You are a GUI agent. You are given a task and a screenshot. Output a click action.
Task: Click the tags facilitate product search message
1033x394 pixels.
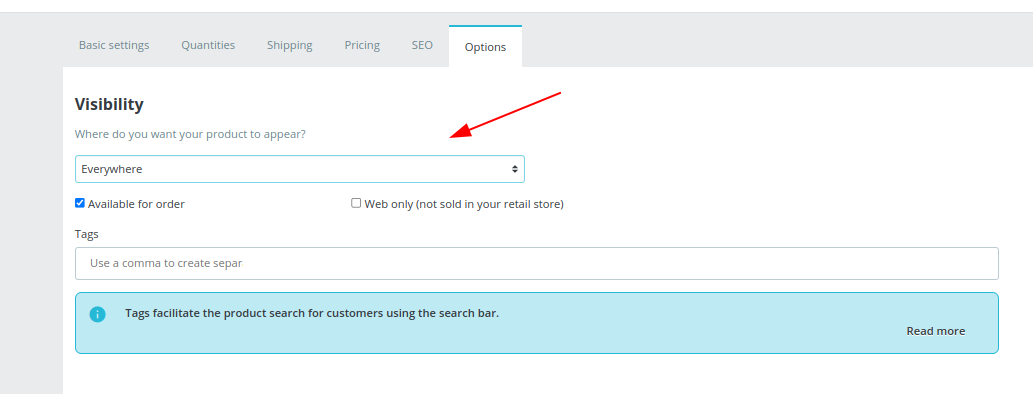pyautogui.click(x=312, y=313)
